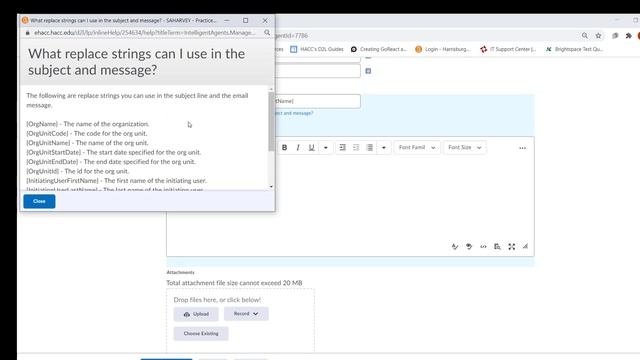
Task: Click the bookmark star icon in Chrome
Action: (598, 36)
